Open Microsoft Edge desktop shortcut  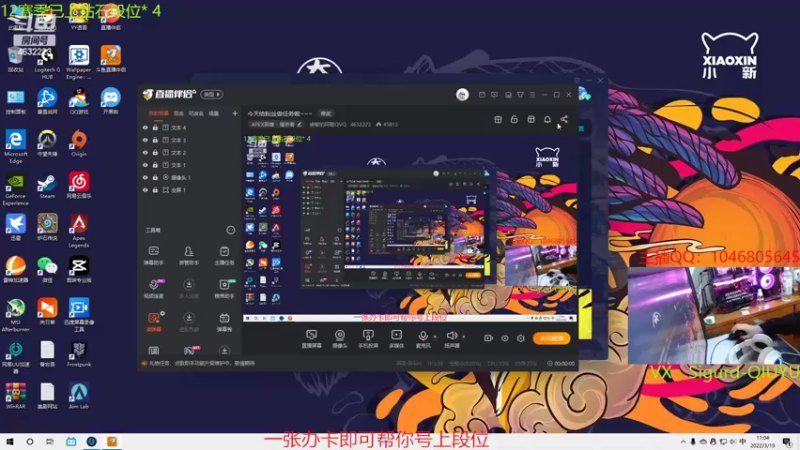(x=15, y=146)
